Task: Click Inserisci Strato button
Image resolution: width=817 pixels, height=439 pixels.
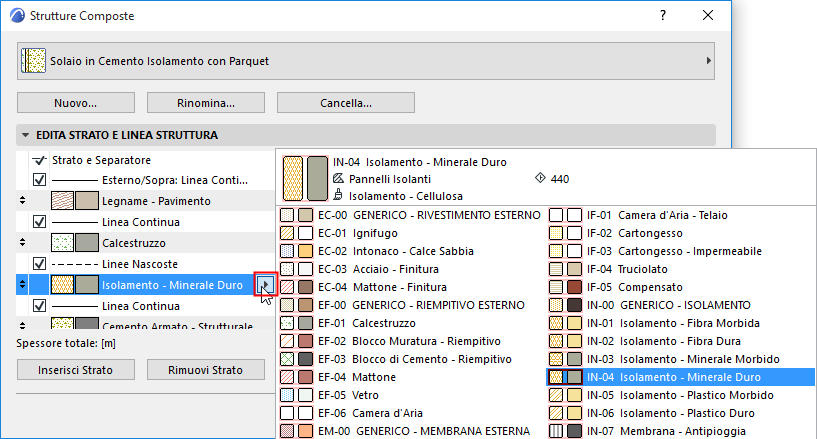Action: coord(76,370)
